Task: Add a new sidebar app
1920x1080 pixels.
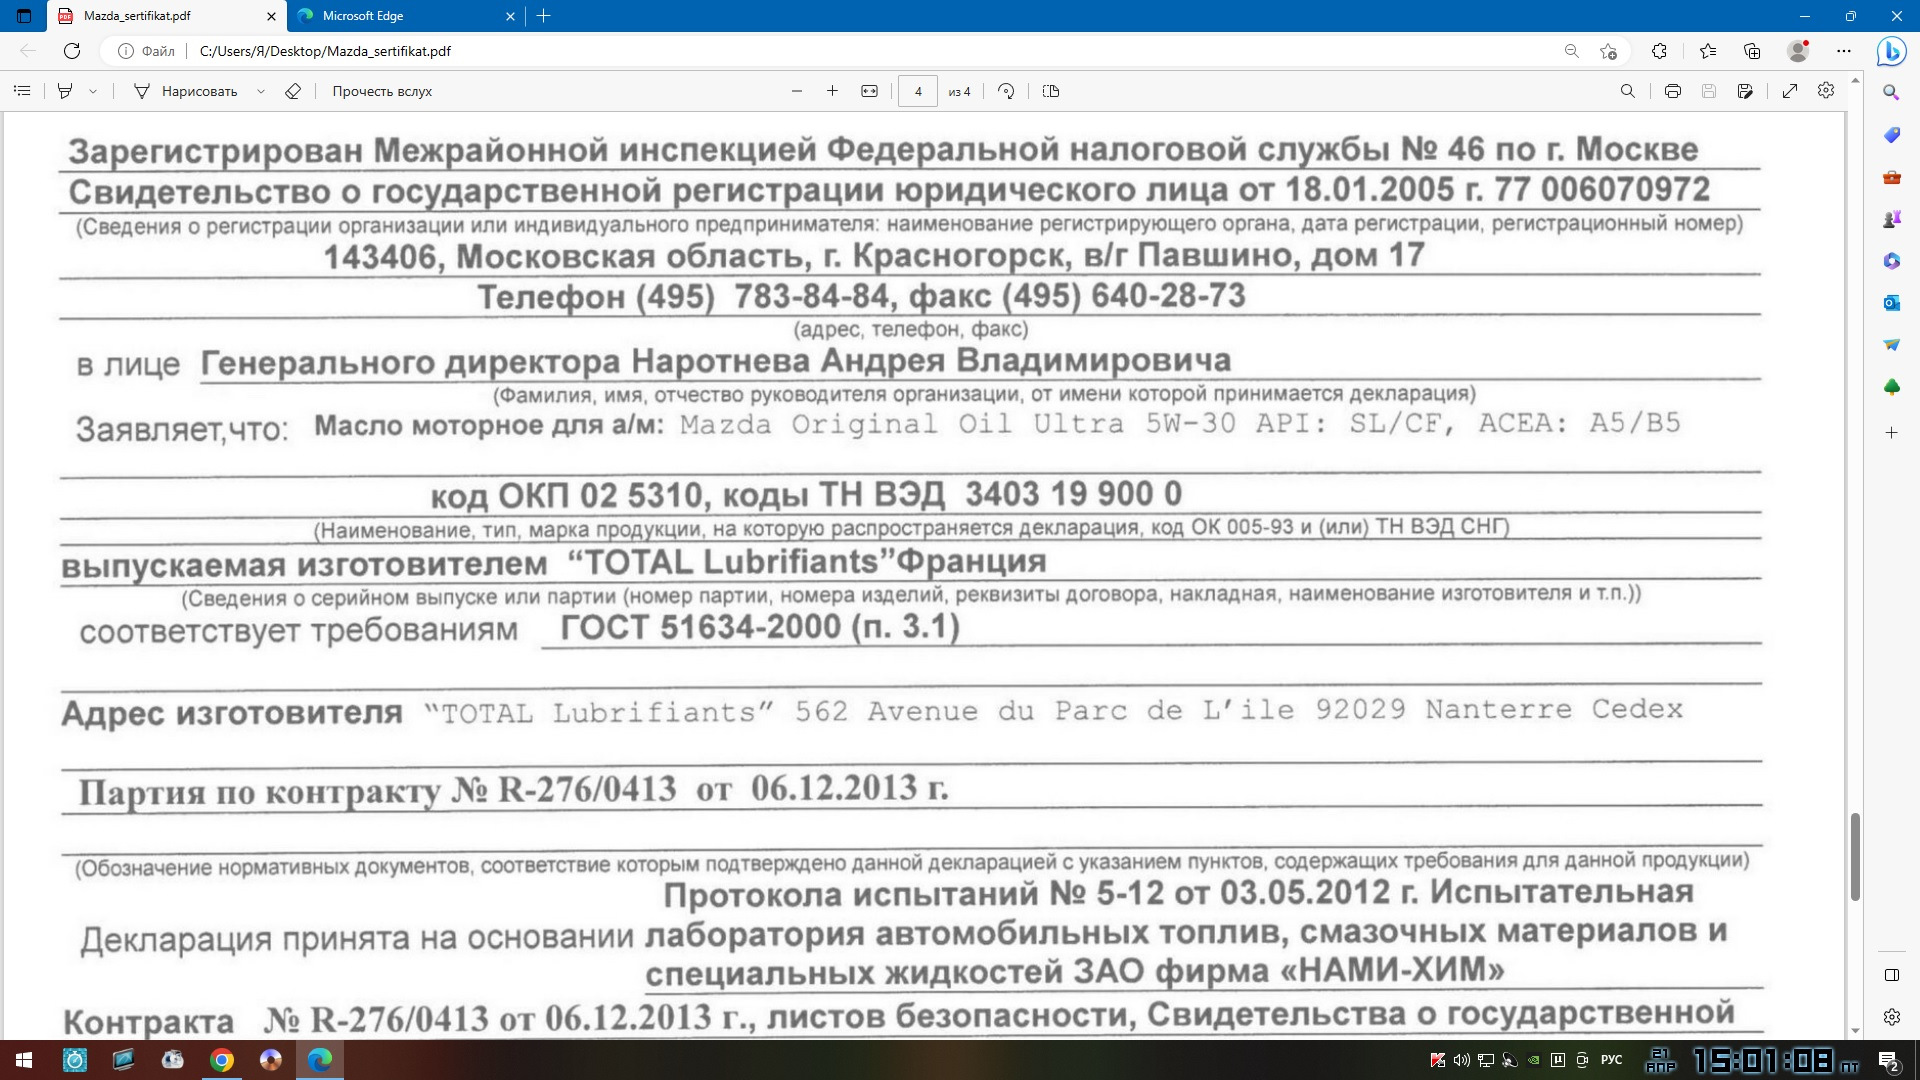Action: (x=1891, y=433)
